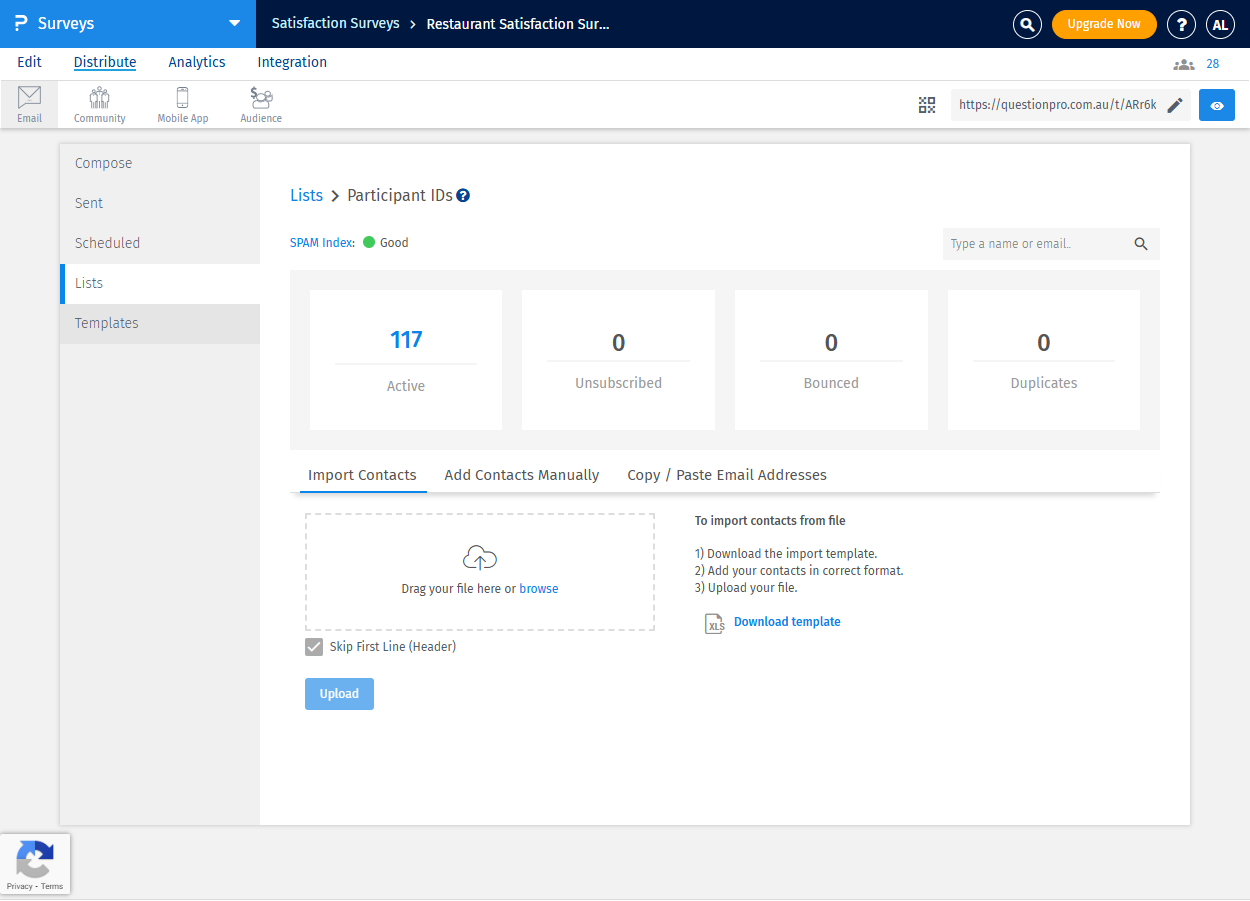Open the Add Contacts Manually tab

coord(521,475)
